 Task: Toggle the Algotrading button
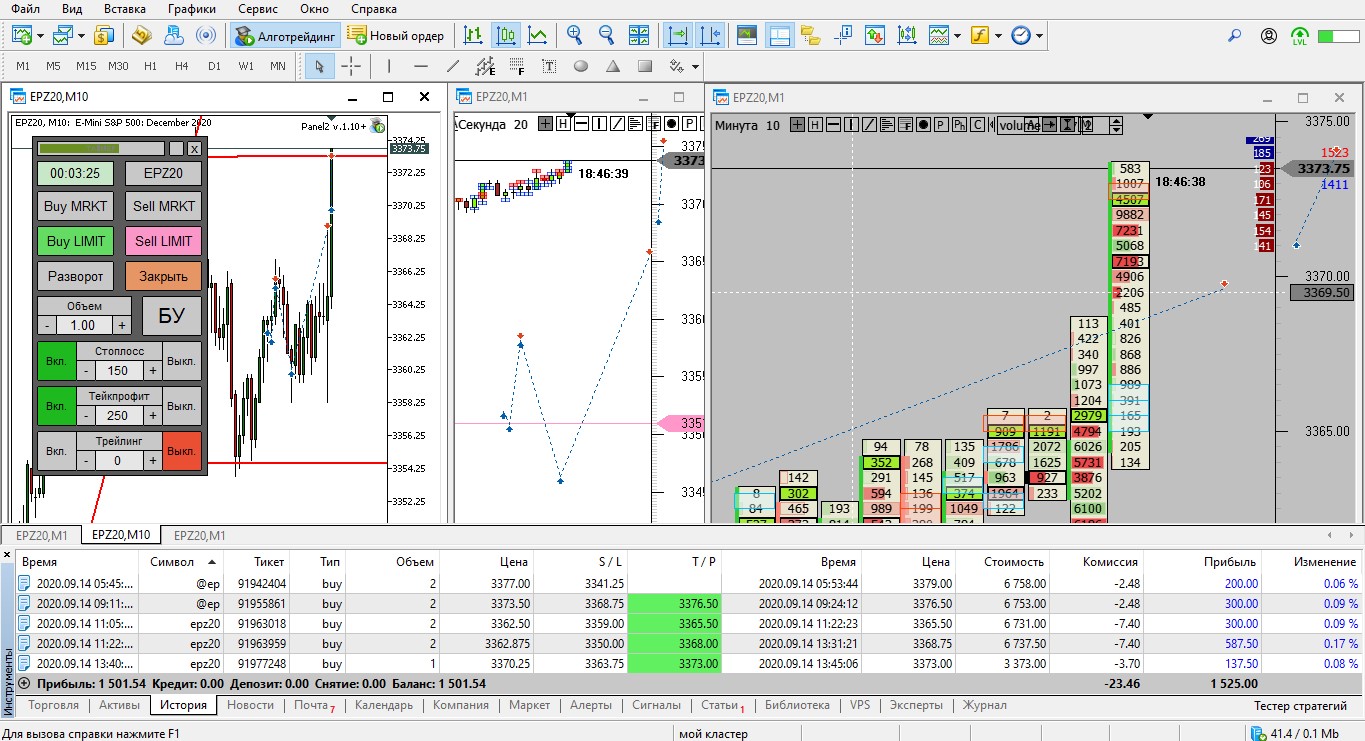coord(286,36)
